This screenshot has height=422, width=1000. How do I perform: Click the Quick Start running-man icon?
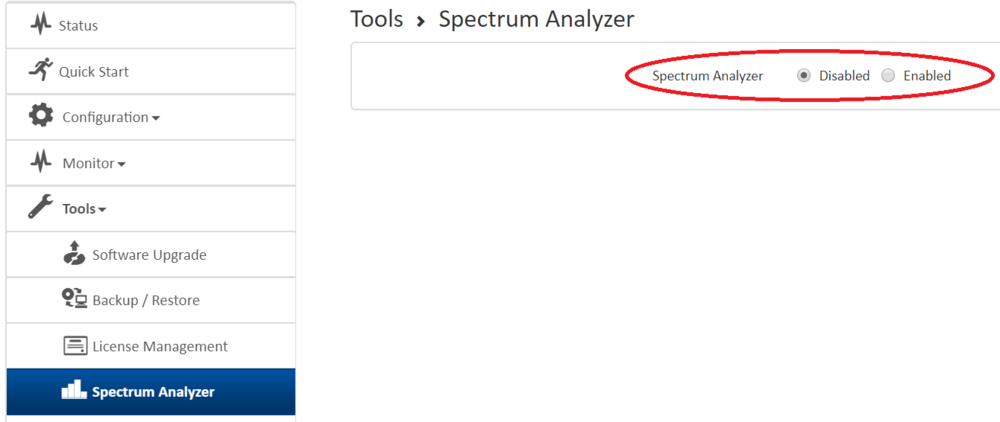pos(40,70)
